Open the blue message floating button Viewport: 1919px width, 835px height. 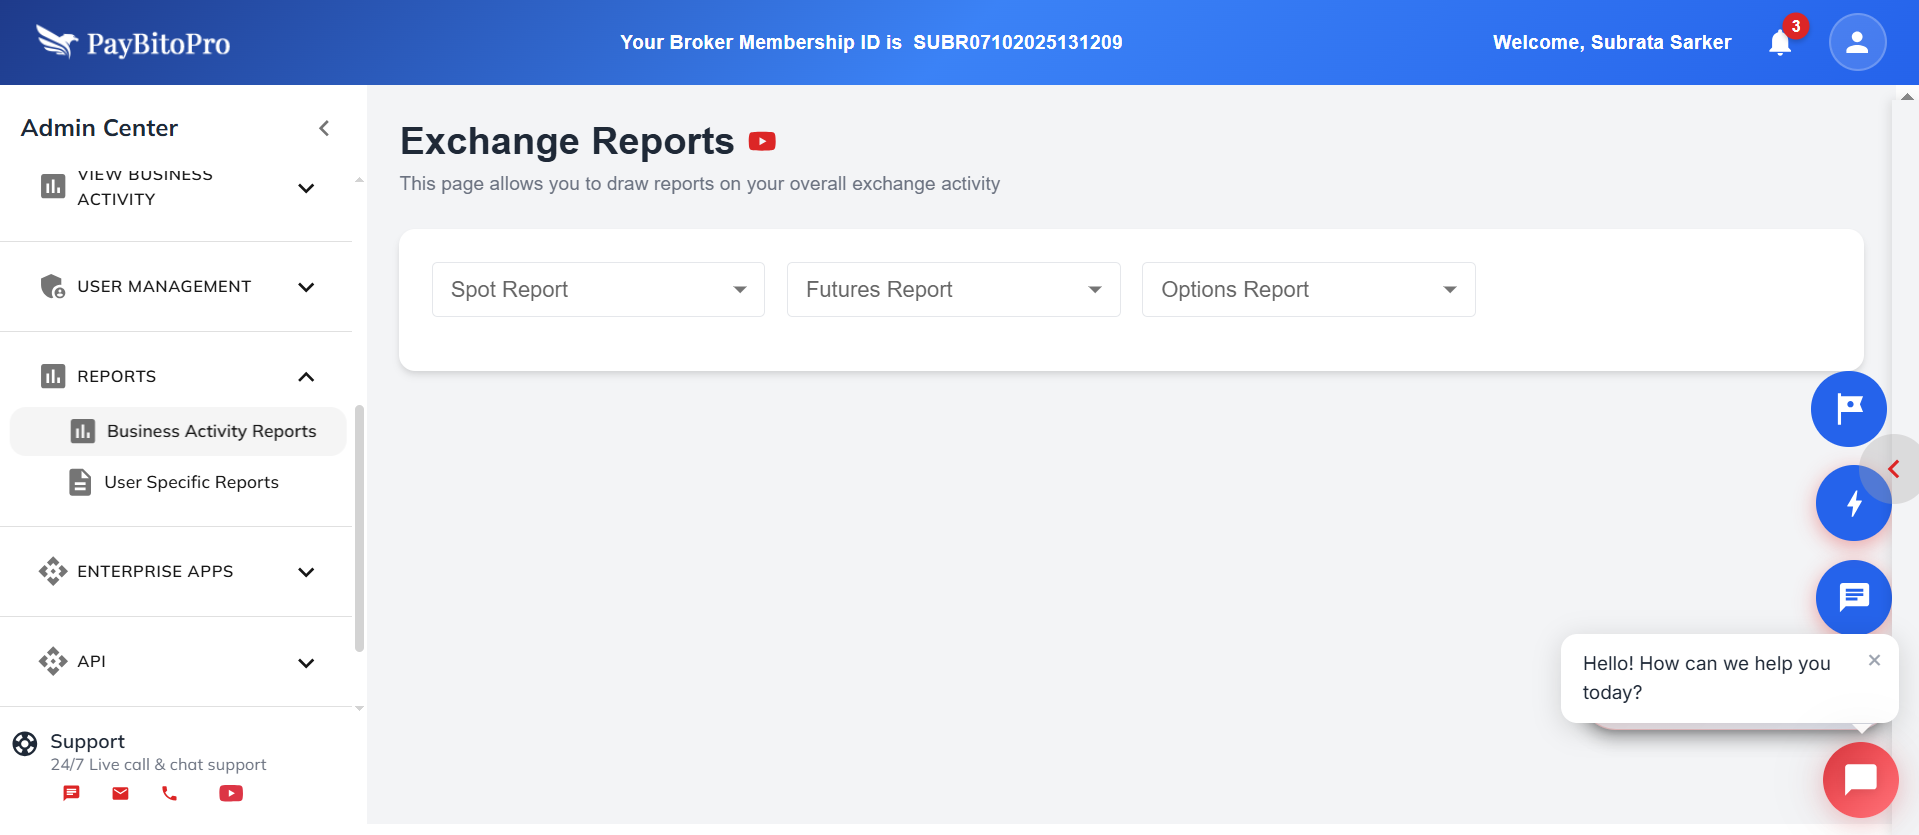pos(1853,597)
